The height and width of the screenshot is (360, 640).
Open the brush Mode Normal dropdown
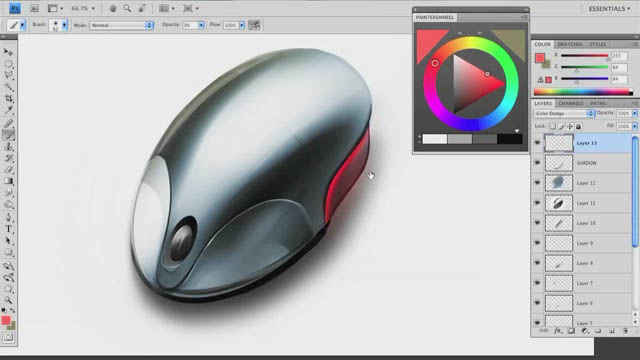pyautogui.click(x=122, y=25)
